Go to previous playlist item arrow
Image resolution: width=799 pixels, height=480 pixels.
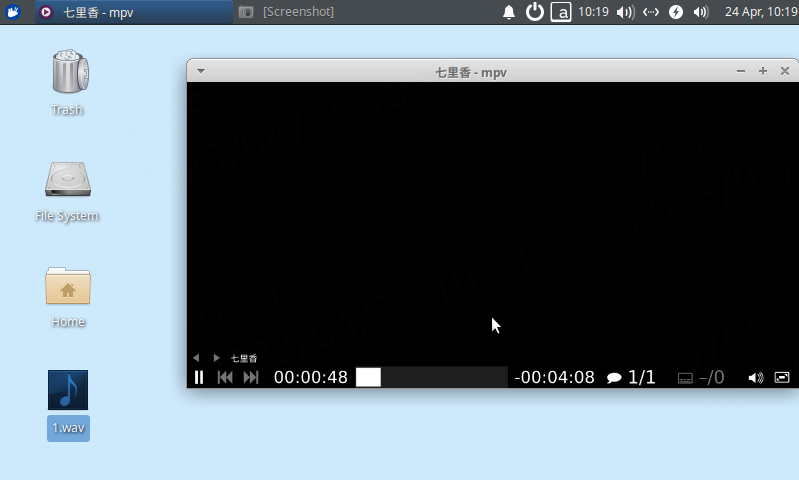pyautogui.click(x=196, y=358)
